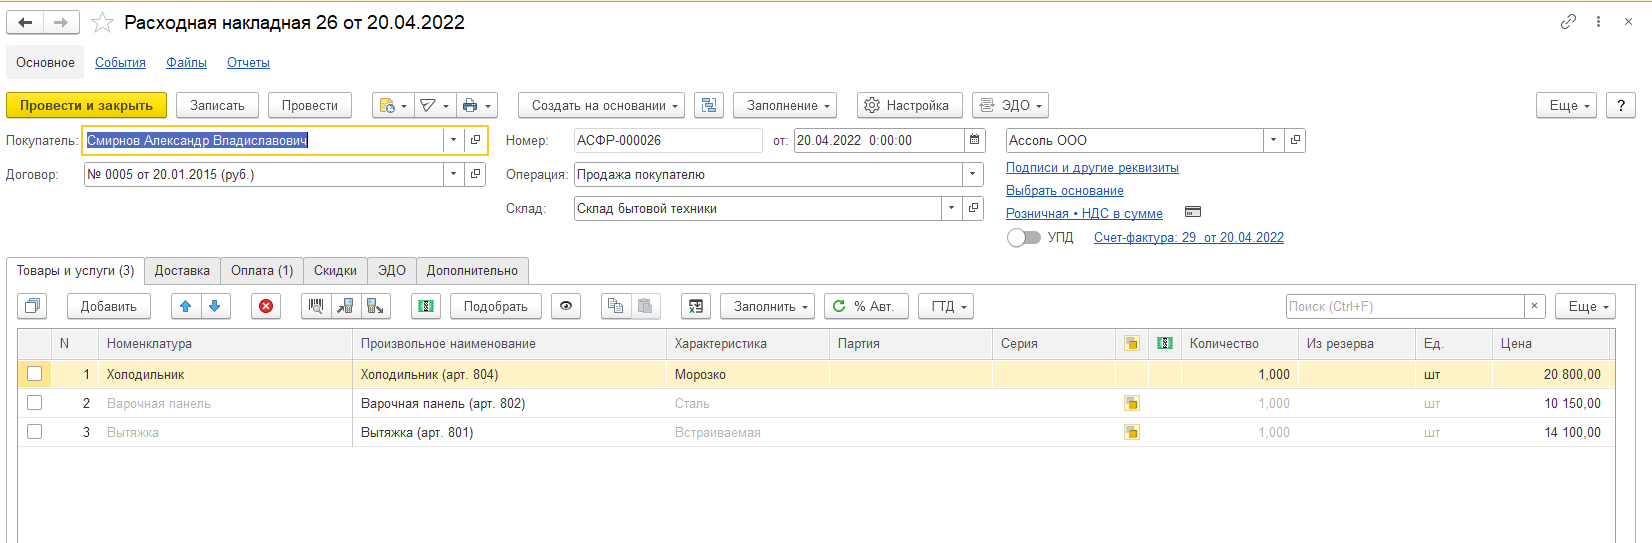Check the box for Холодильник row
The height and width of the screenshot is (543, 1652).
click(x=35, y=374)
